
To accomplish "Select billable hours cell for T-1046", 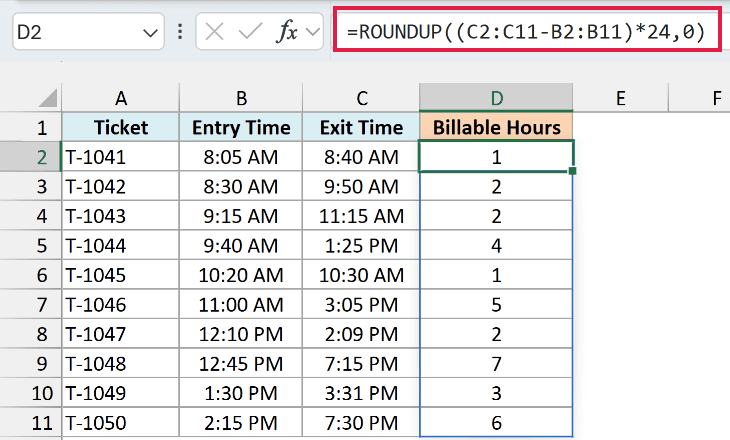I will [x=496, y=305].
